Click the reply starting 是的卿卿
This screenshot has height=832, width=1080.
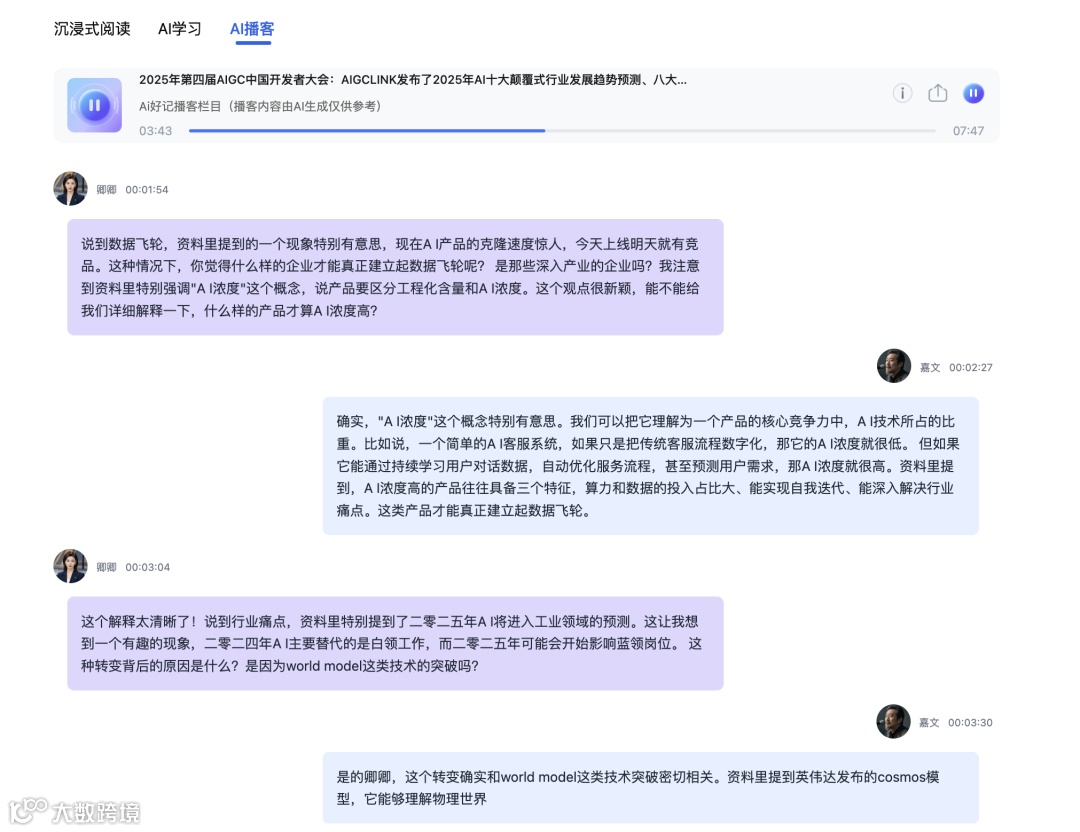(650, 788)
